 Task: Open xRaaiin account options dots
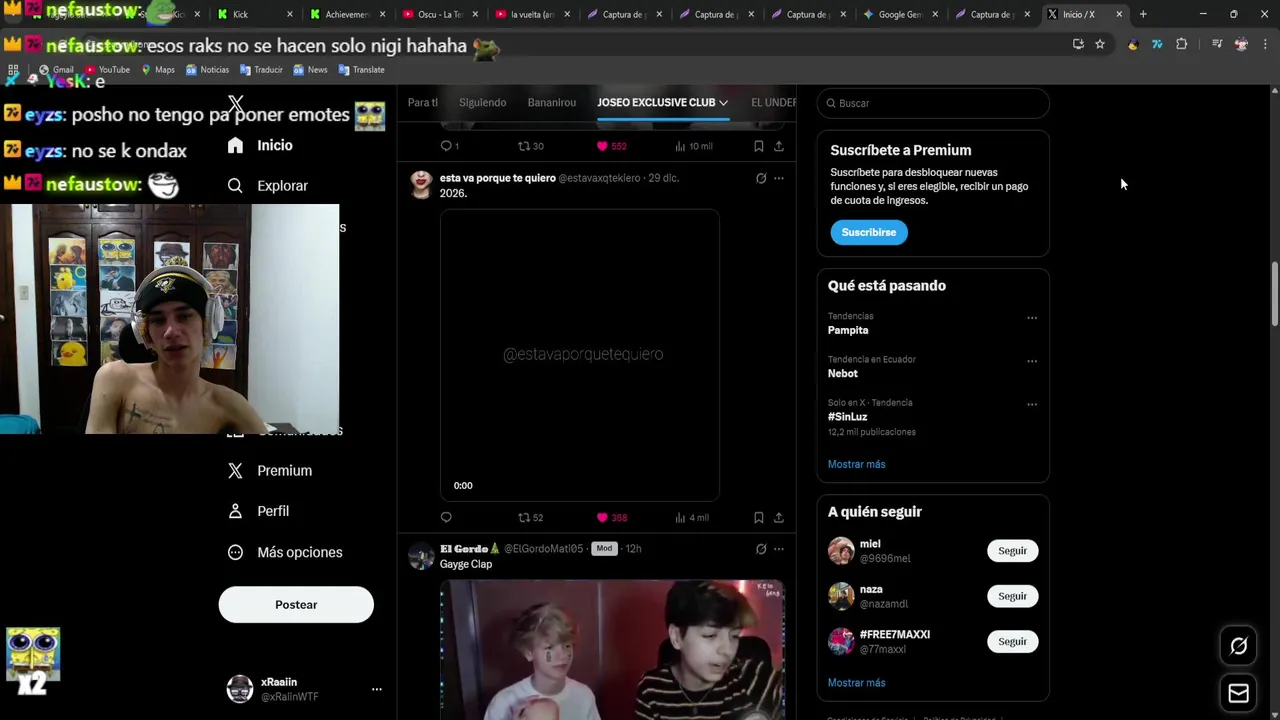(x=377, y=689)
